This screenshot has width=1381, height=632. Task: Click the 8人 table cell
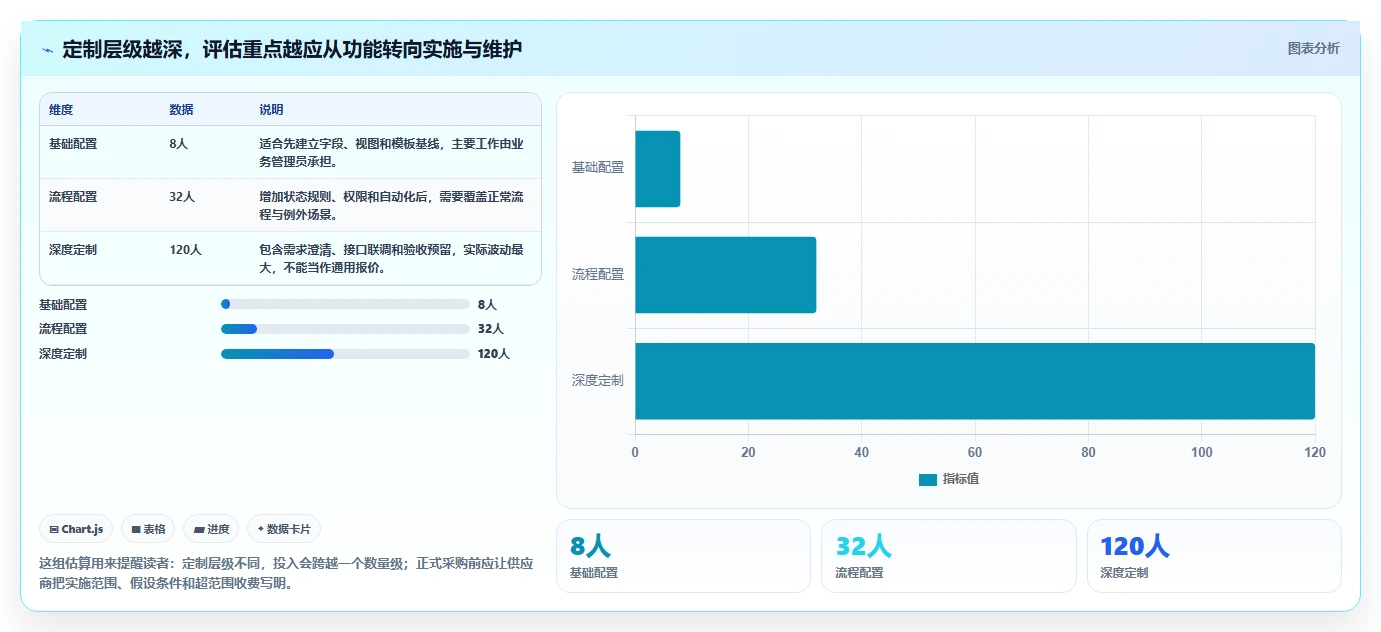tap(178, 144)
